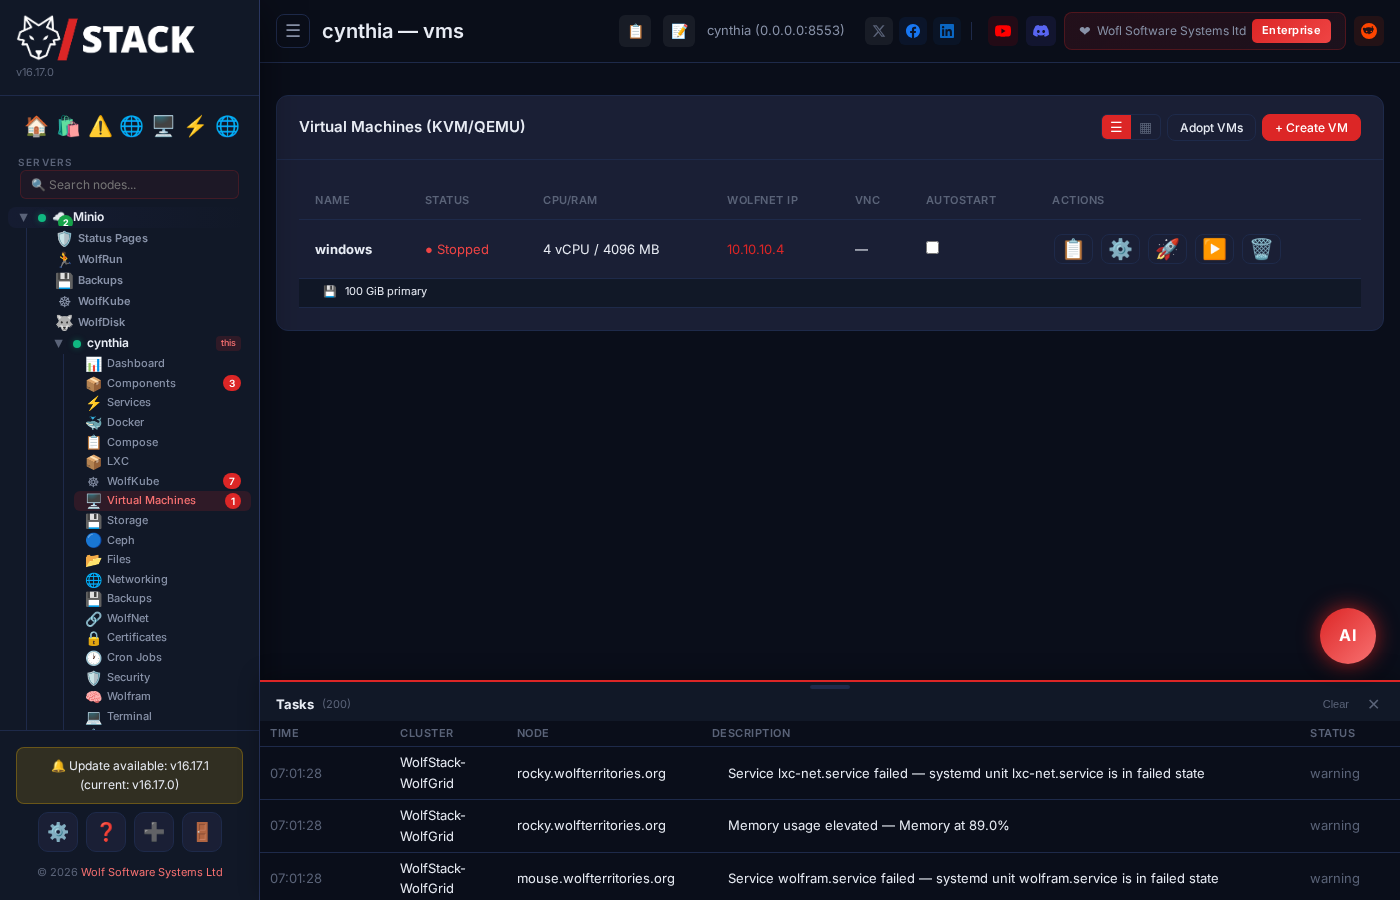Switch to list view toggle
Image resolution: width=1400 pixels, height=900 pixels.
point(1116,128)
